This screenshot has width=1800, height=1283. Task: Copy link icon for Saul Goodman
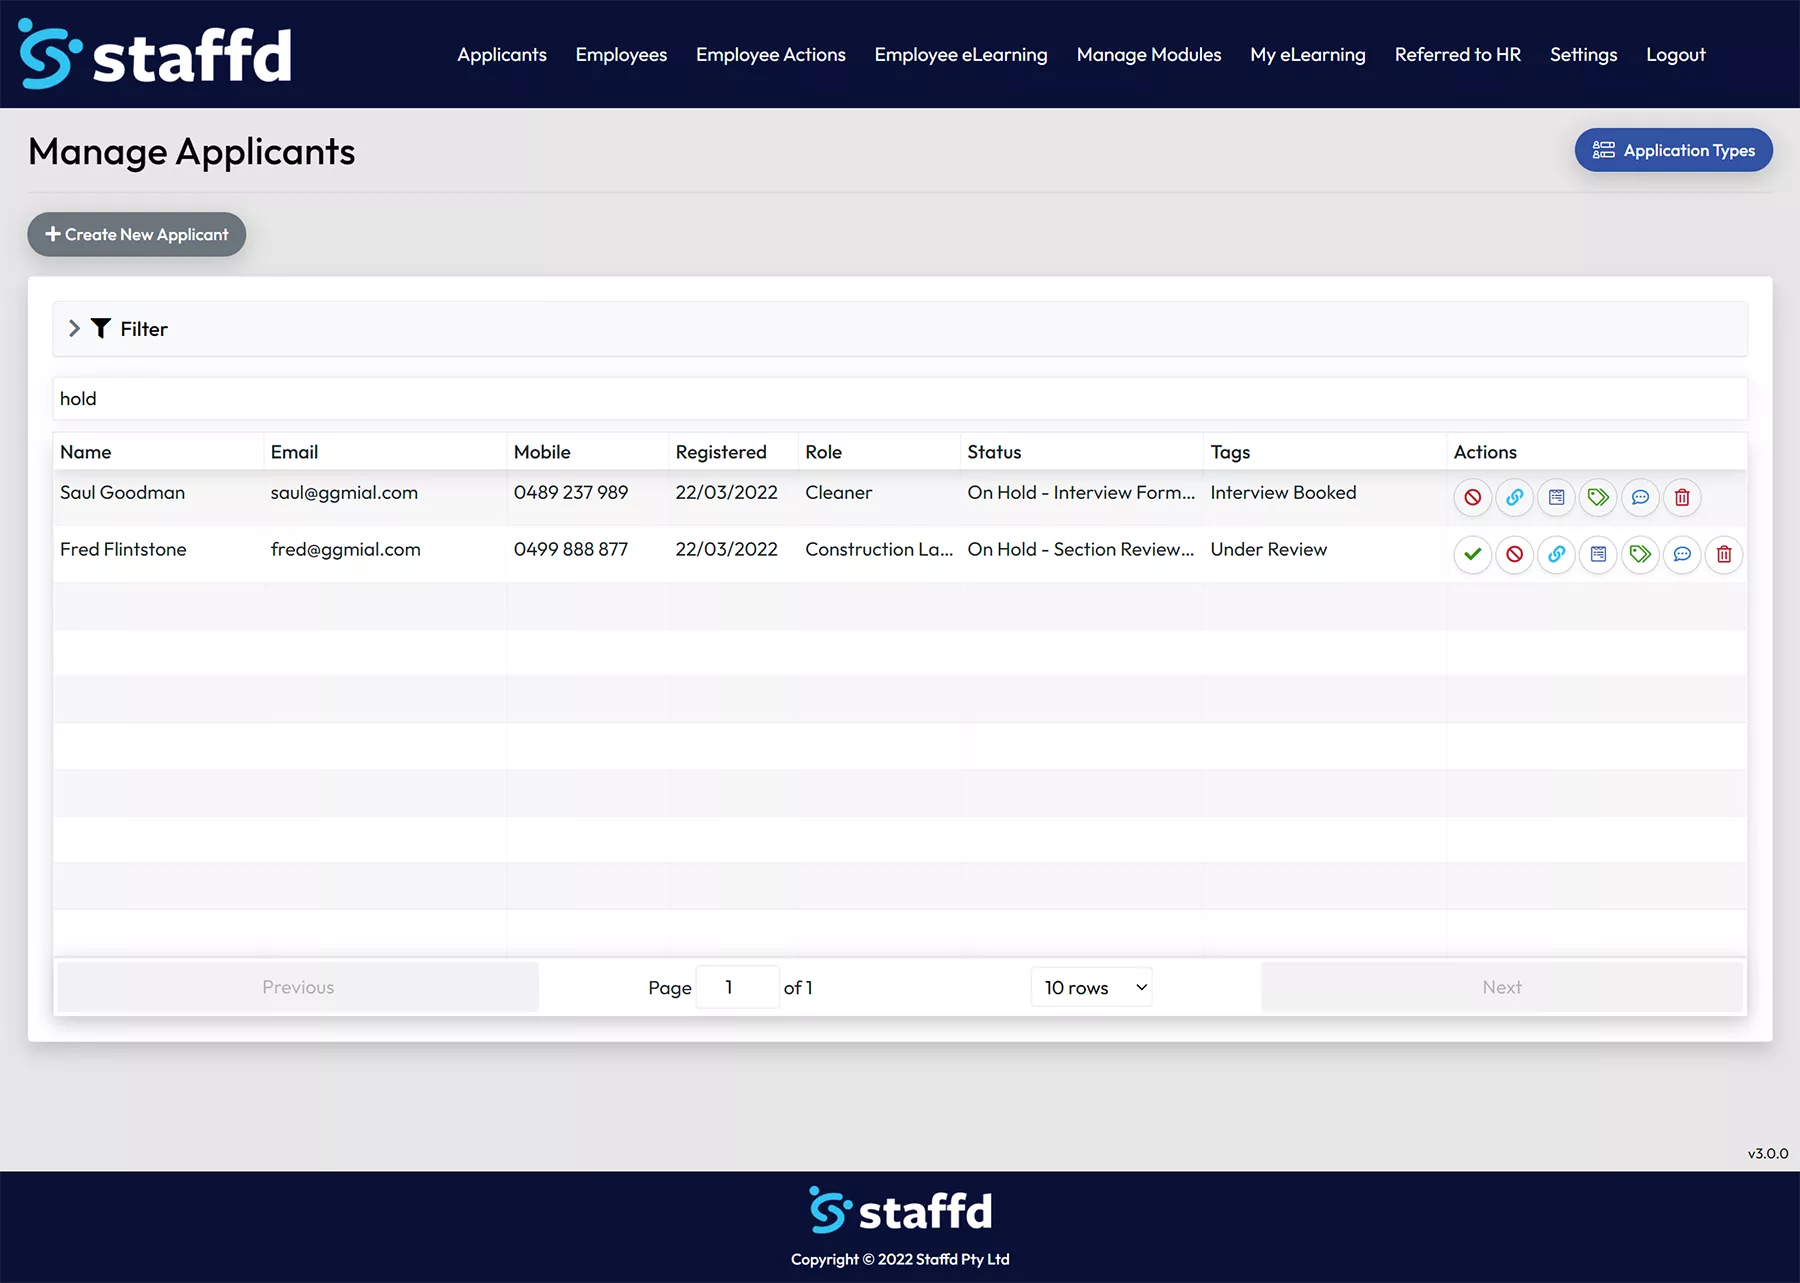1515,497
